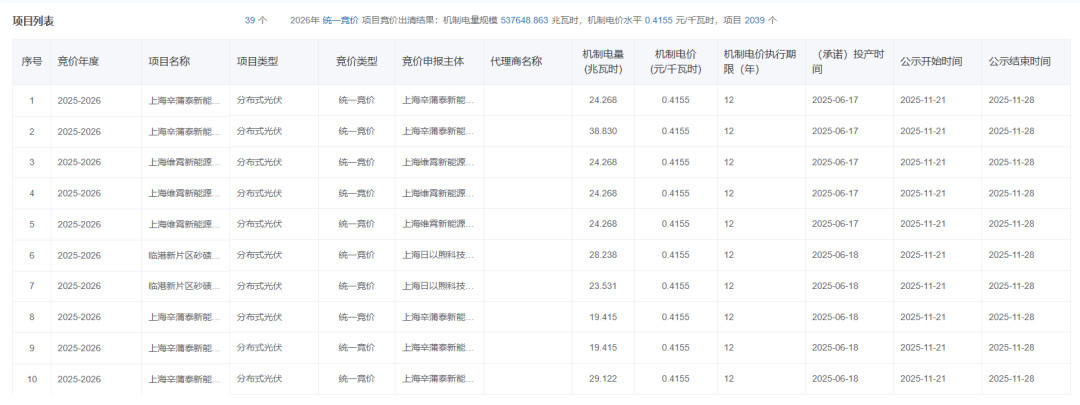
Task: Select the 38.830 volume cell in row 2
Action: 603,131
